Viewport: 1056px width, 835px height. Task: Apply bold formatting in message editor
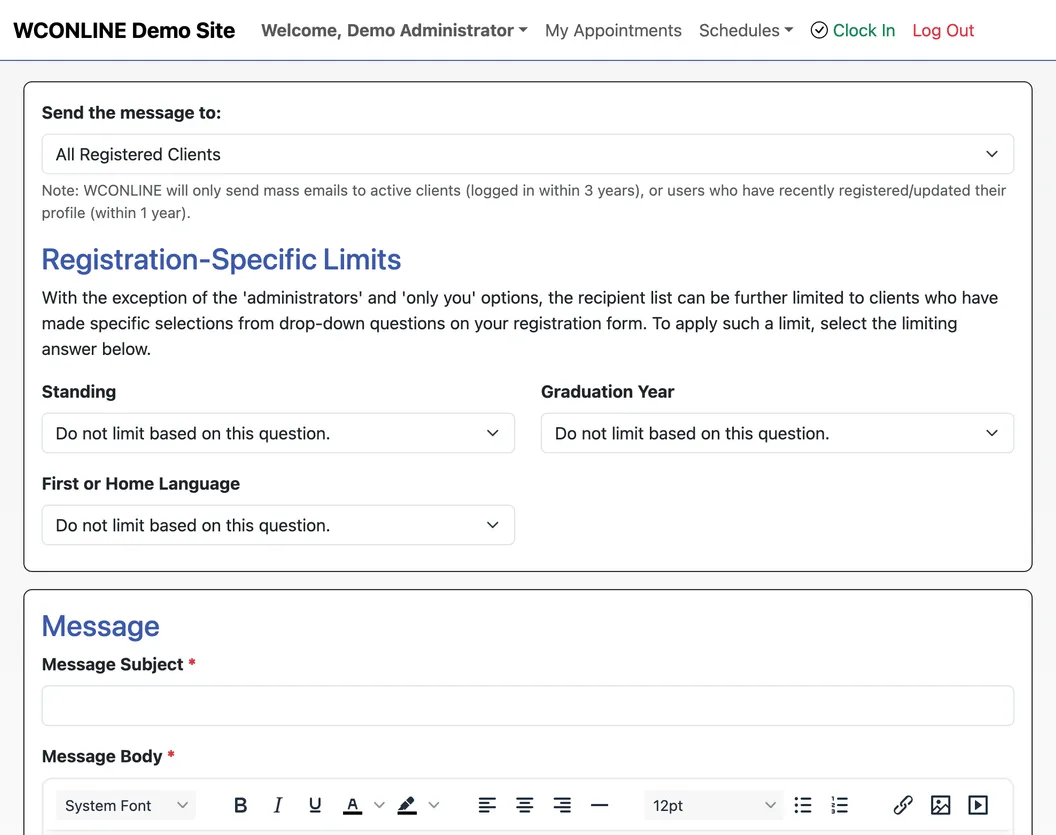tap(240, 805)
